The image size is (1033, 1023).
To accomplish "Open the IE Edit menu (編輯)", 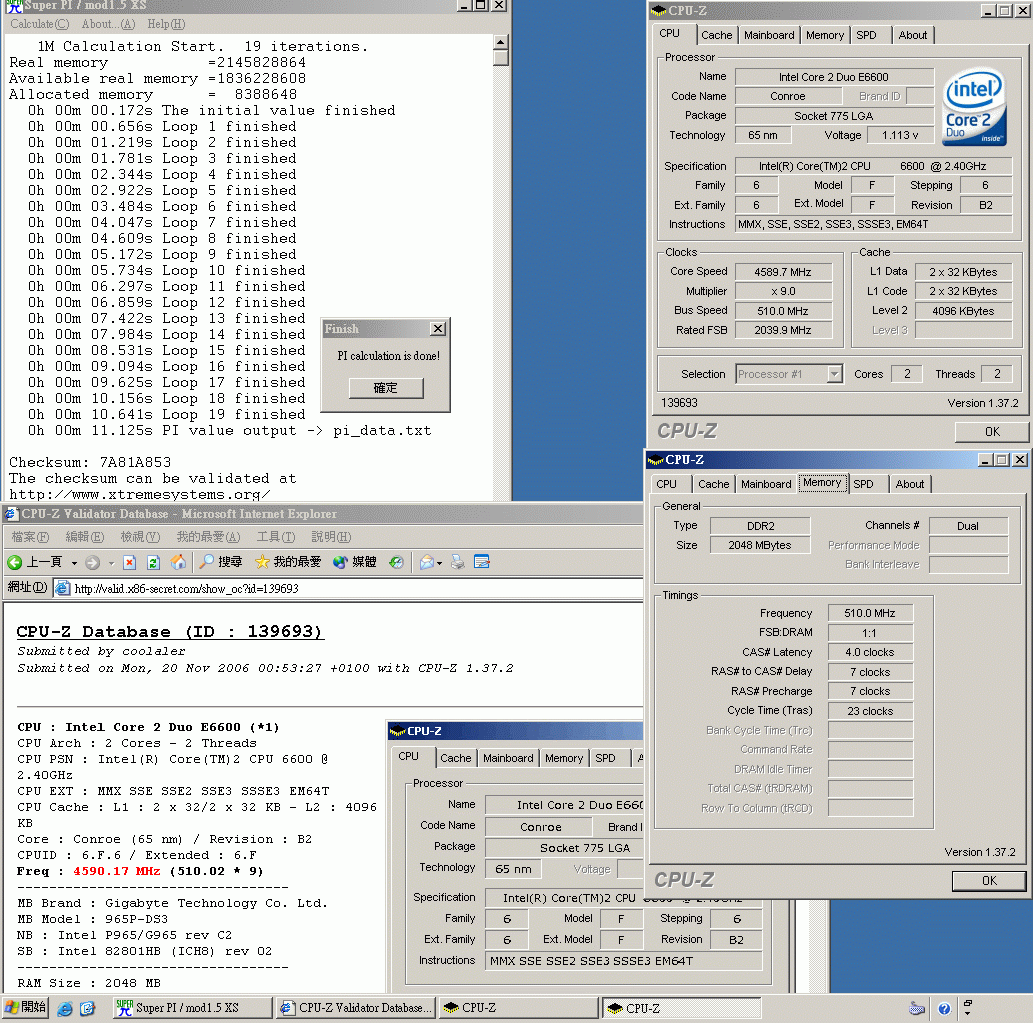I will [x=85, y=537].
